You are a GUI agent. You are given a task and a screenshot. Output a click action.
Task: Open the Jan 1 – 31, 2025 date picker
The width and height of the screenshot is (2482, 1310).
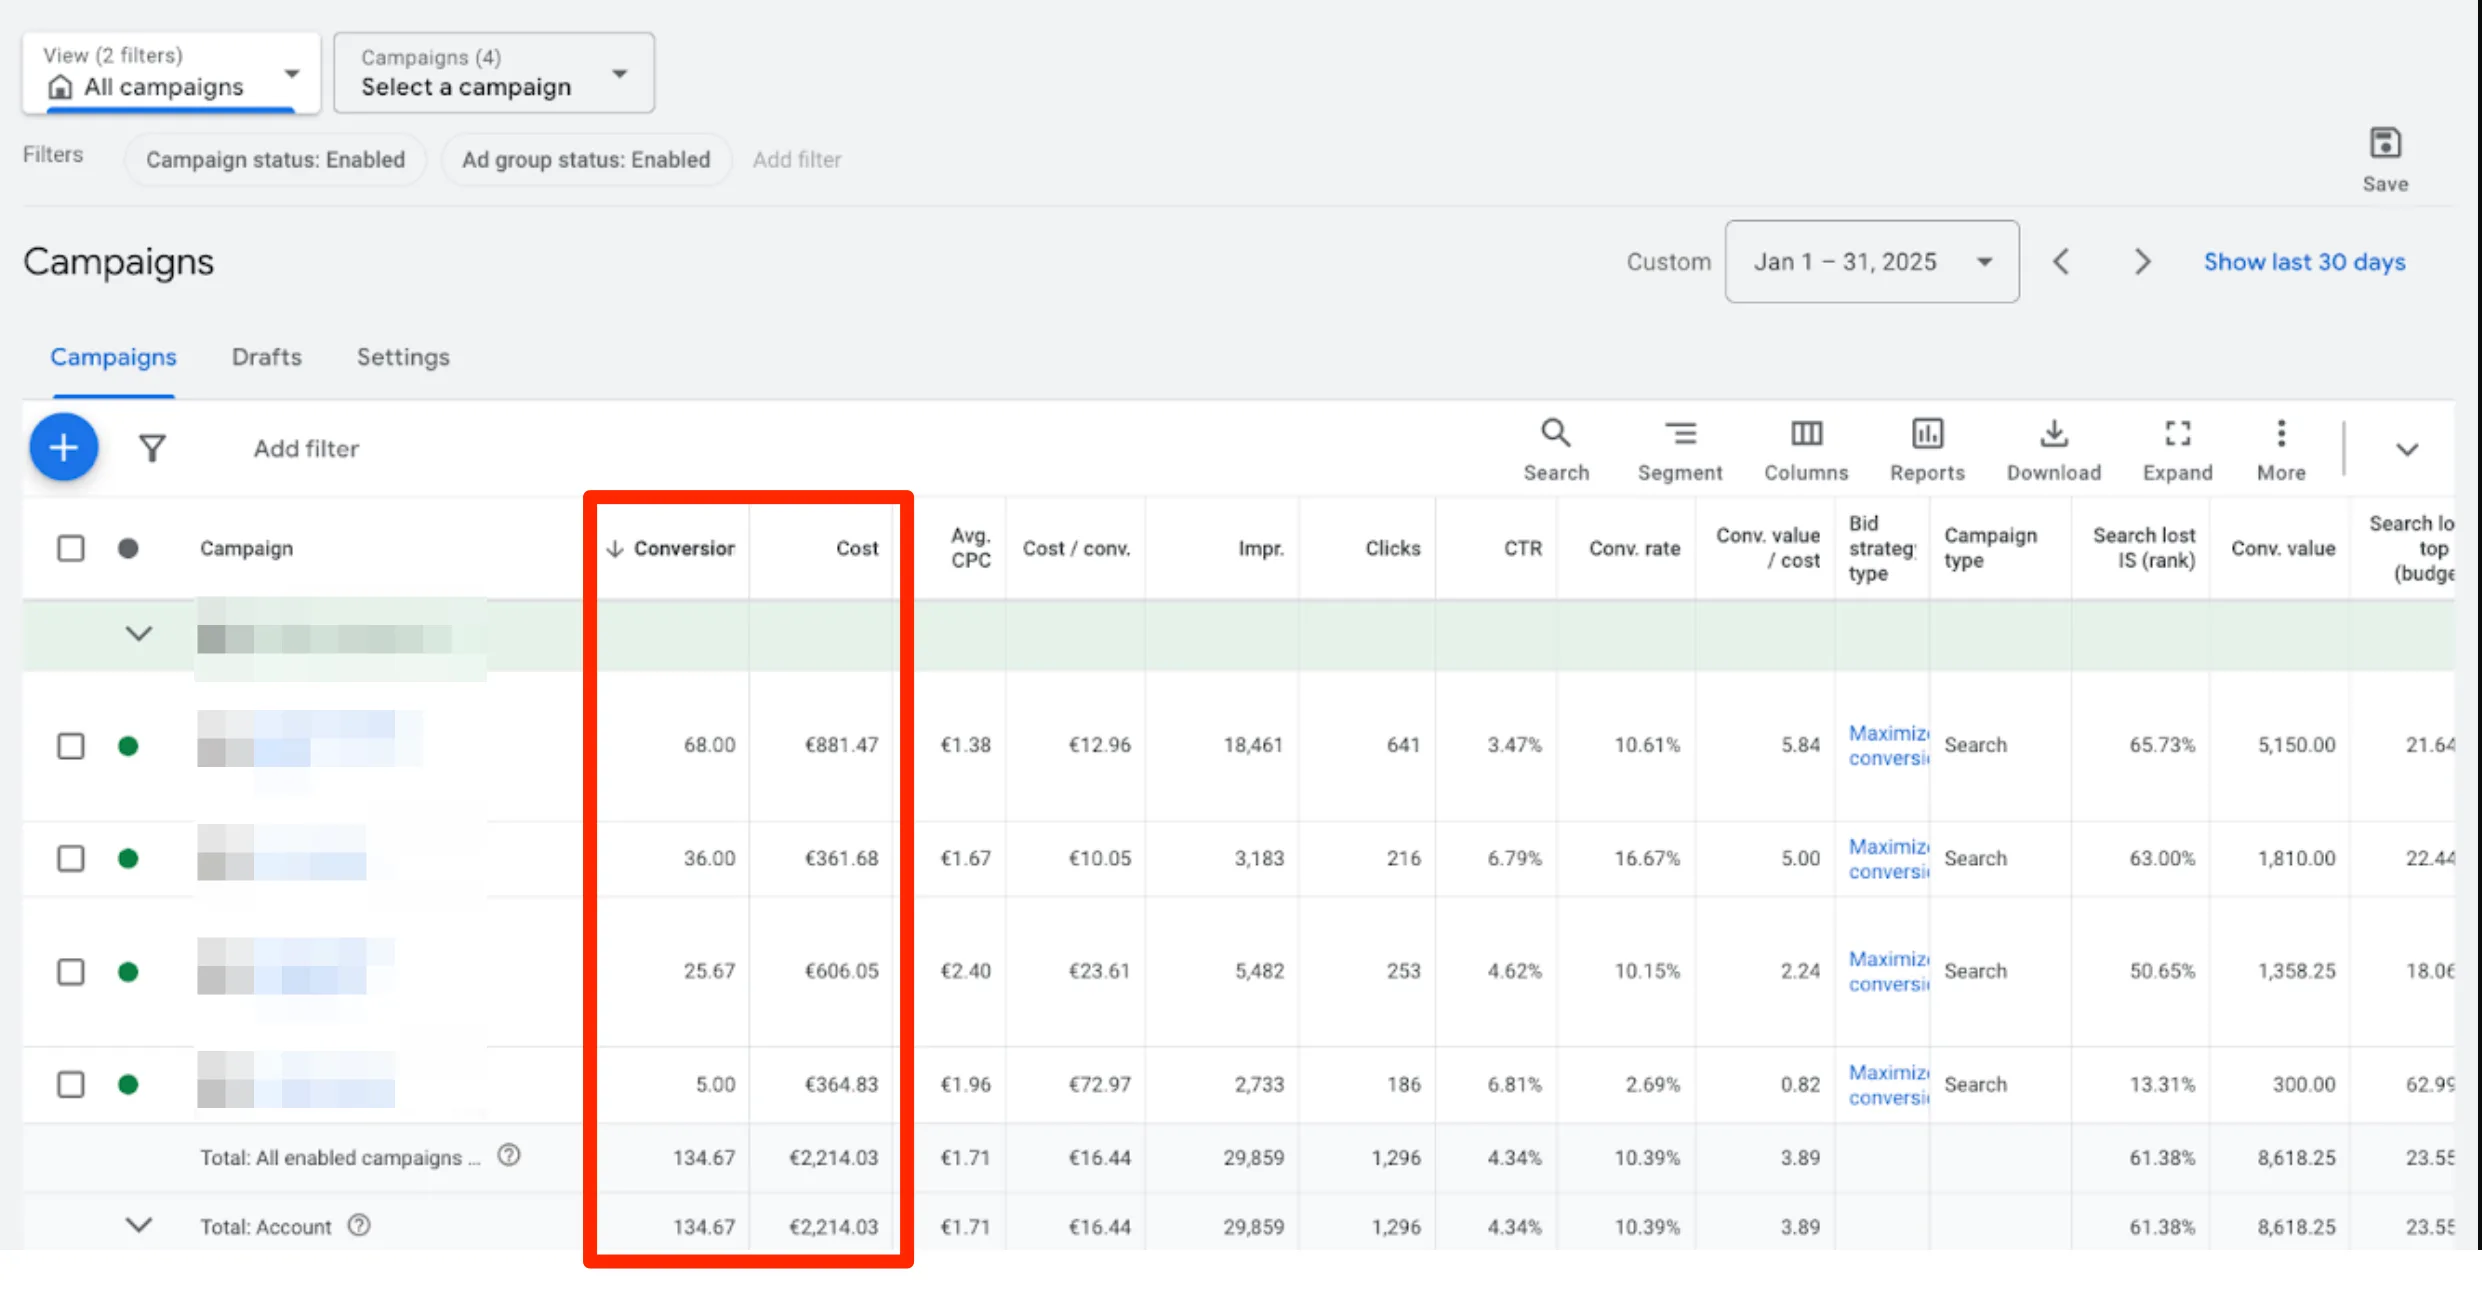(1871, 262)
